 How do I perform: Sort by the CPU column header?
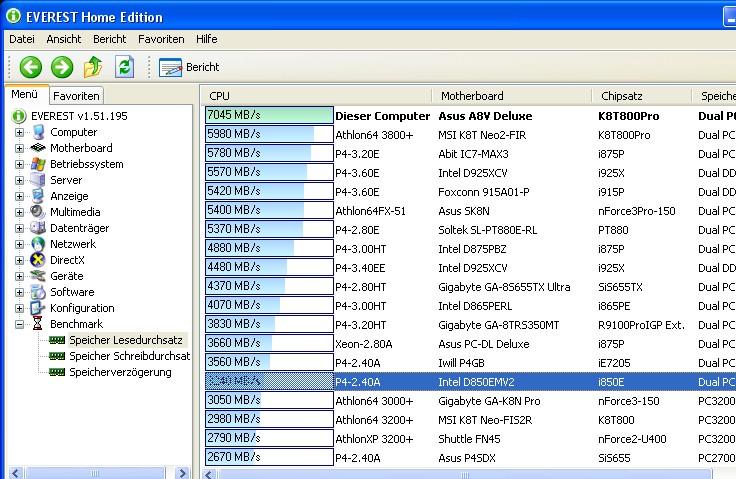pos(317,96)
